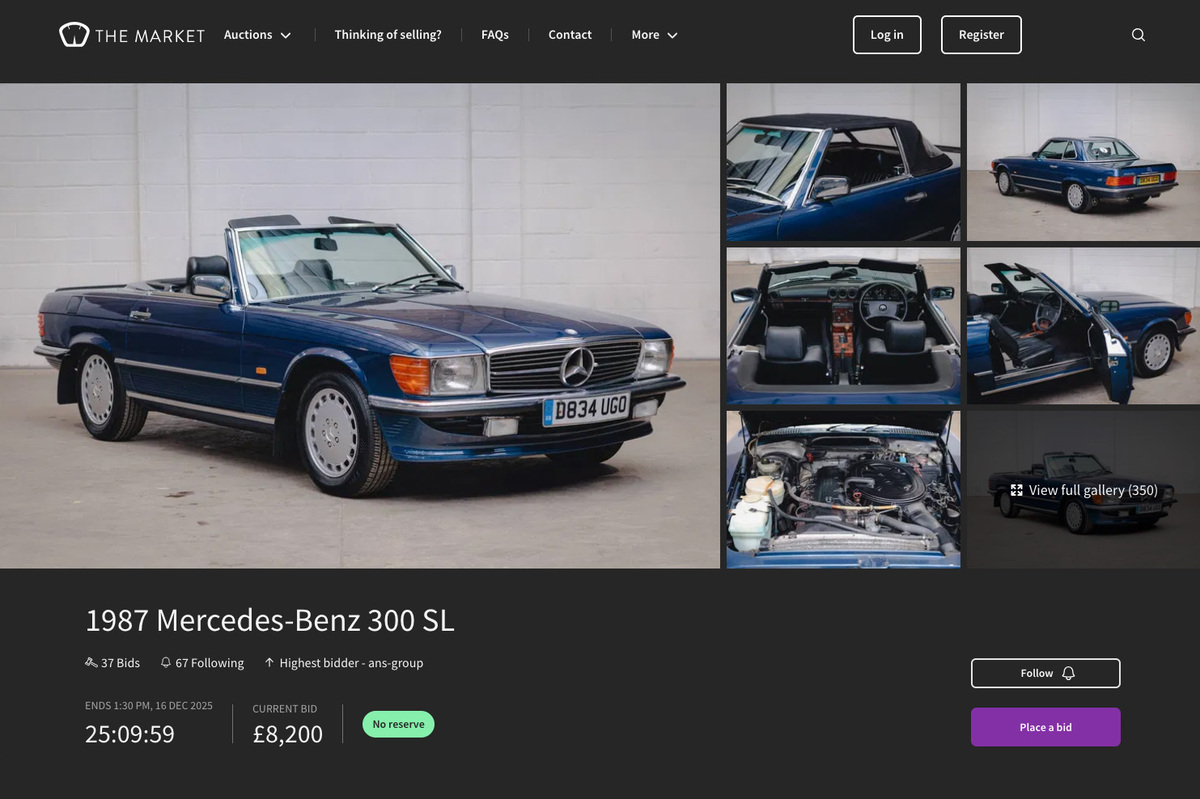Viewport: 1200px width, 799px height.
Task: Click the 25:09:59 countdown timer
Action: coord(130,734)
